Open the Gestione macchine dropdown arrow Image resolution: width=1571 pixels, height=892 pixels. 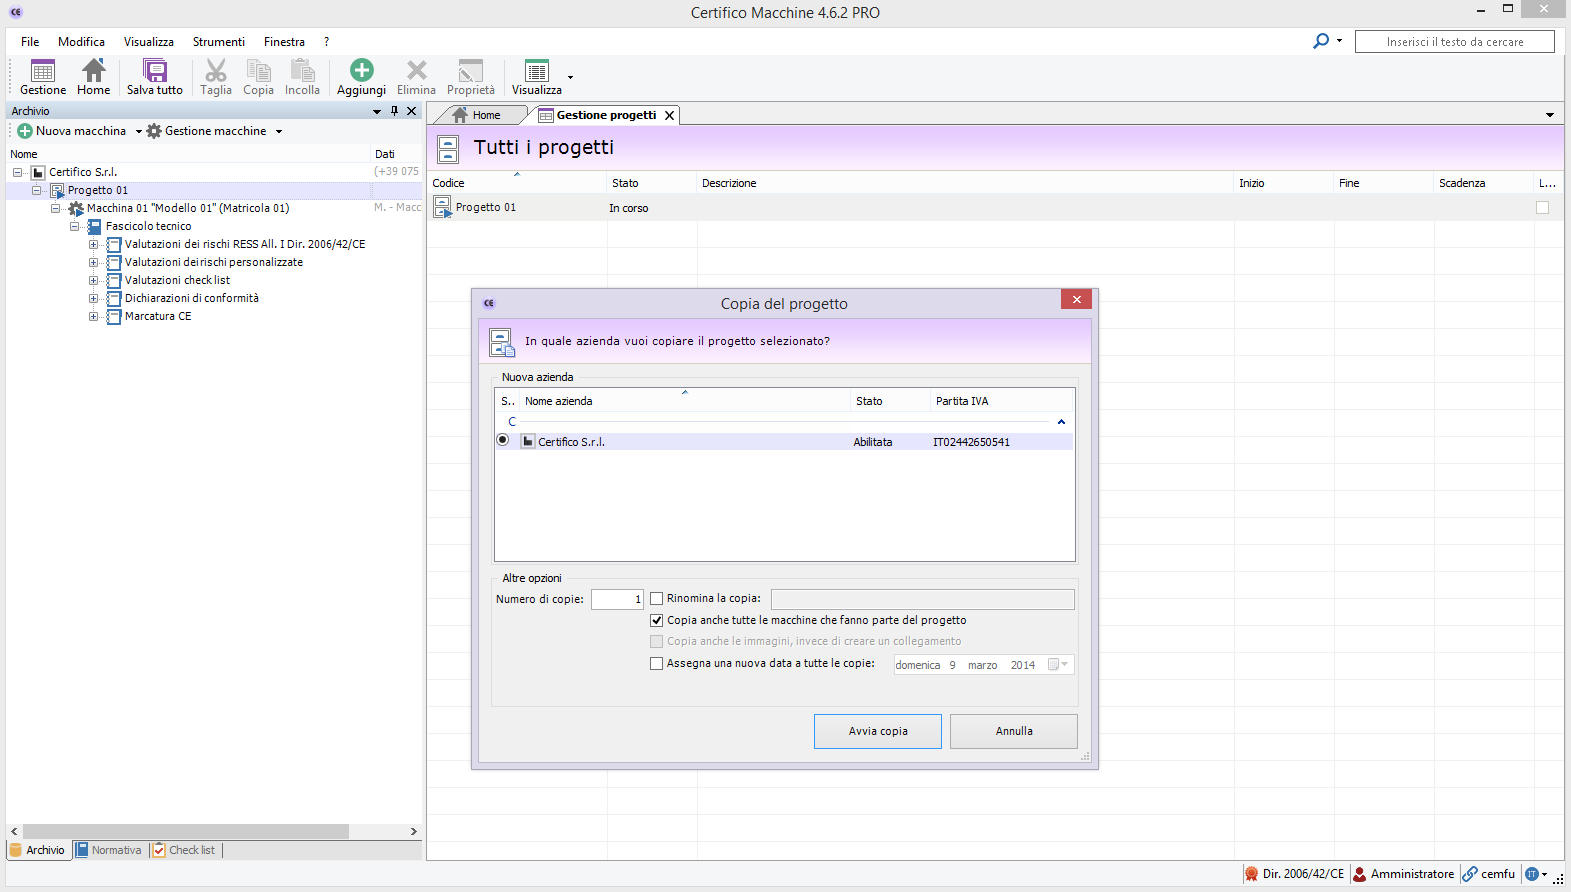[x=279, y=132]
